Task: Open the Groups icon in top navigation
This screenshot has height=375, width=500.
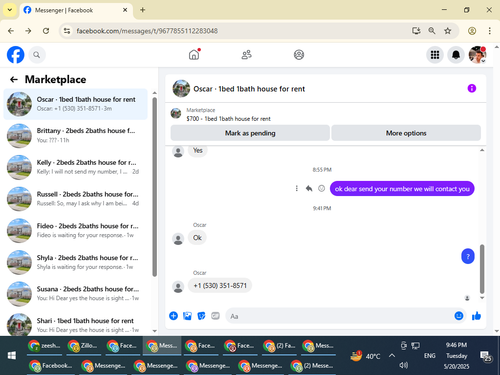Action: pos(299,55)
